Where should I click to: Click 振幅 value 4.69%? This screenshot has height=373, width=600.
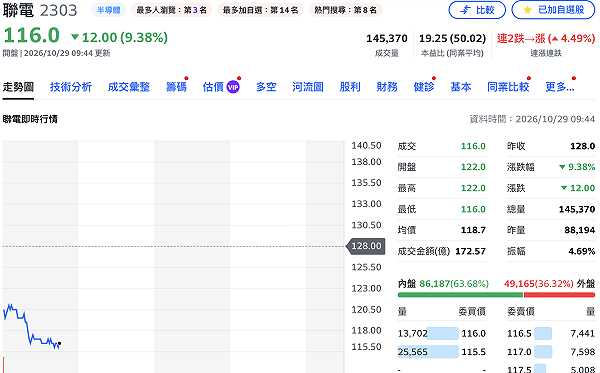click(582, 251)
